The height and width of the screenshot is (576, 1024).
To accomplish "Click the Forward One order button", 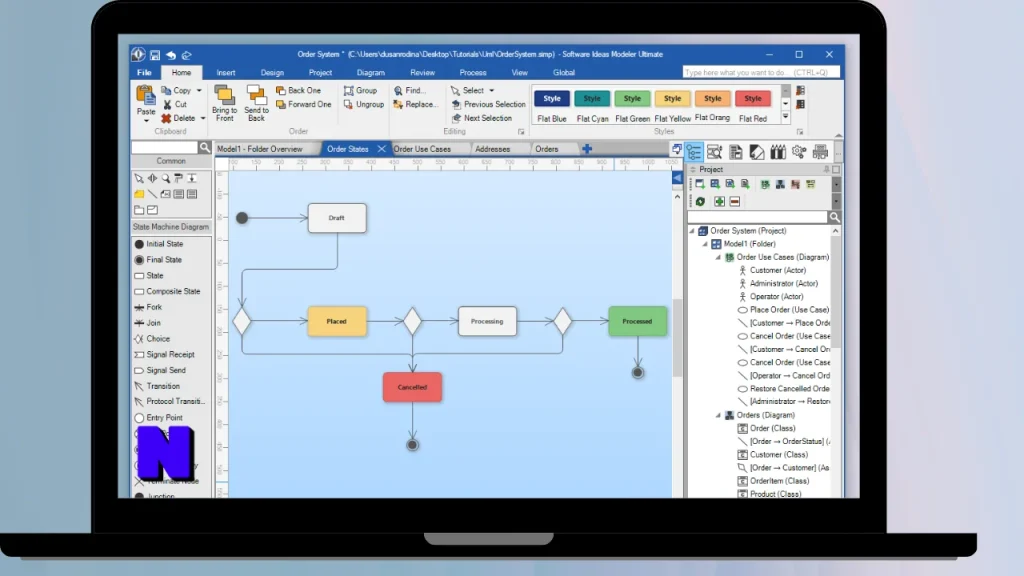I will pos(304,104).
